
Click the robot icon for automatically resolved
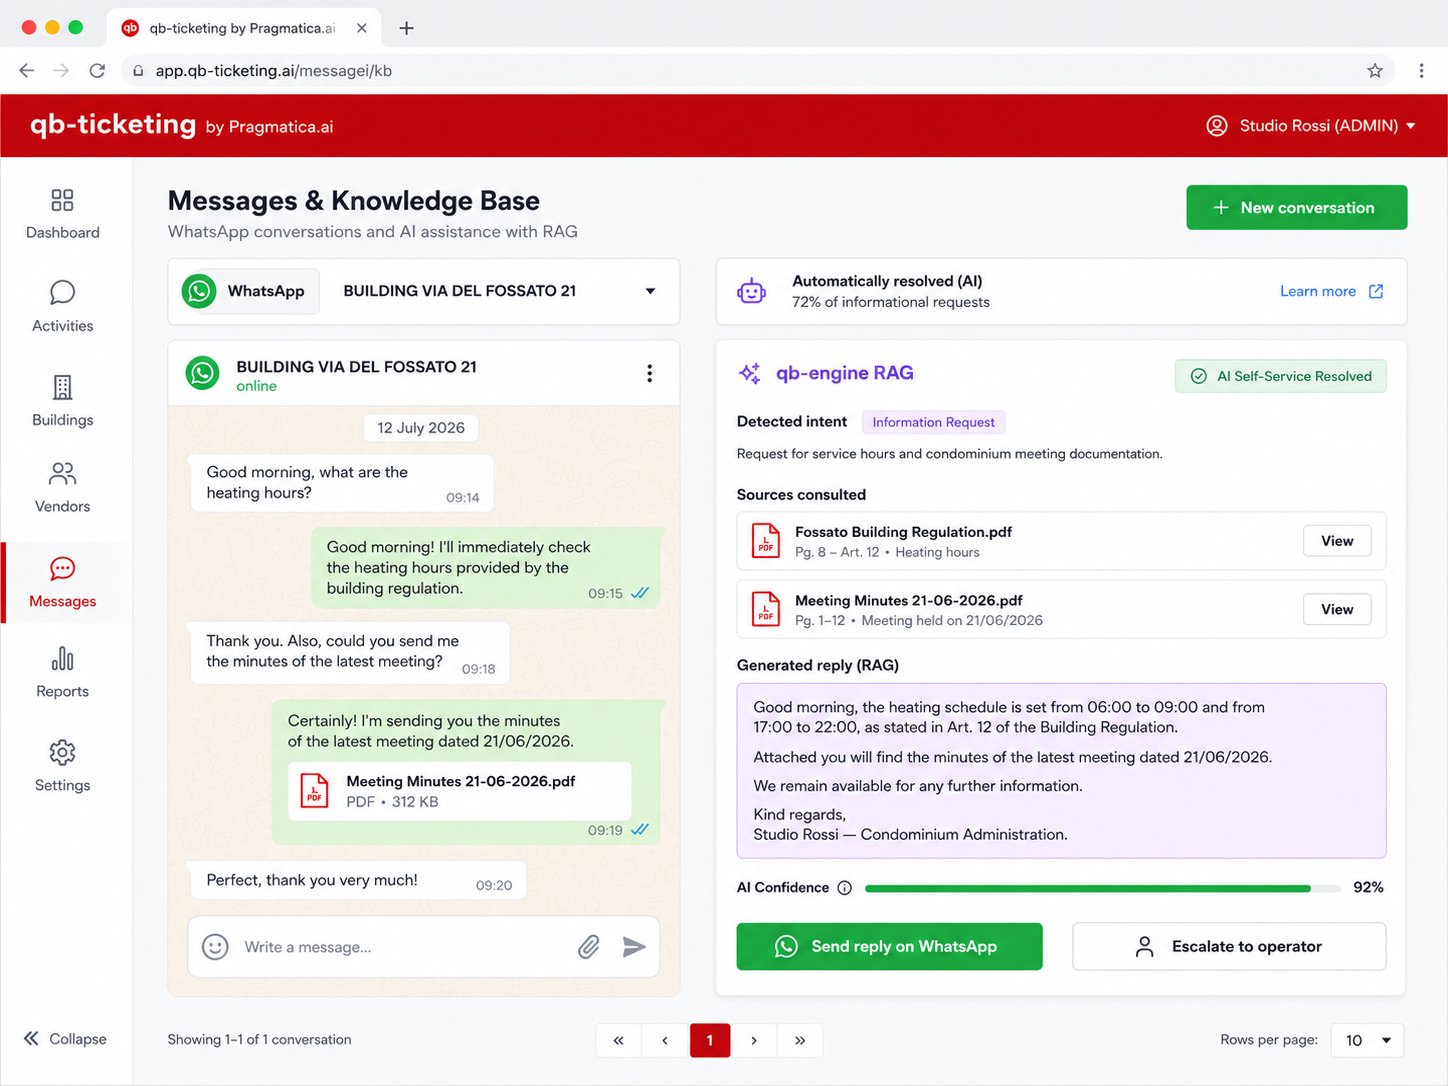tap(751, 292)
